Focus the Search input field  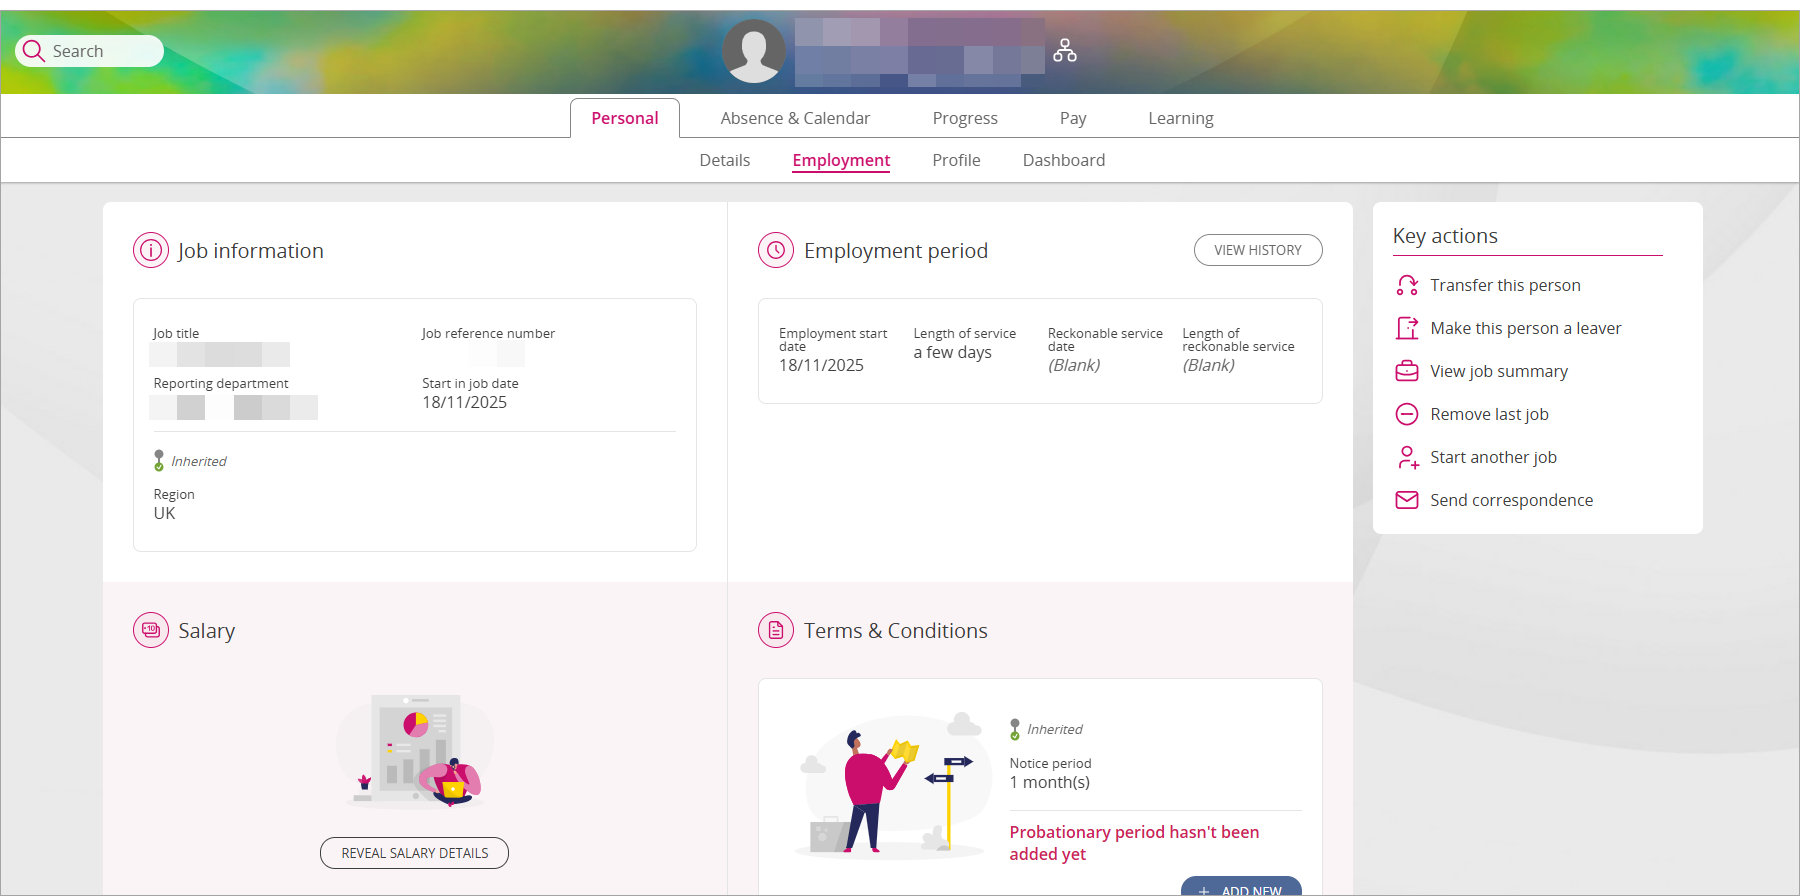pyautogui.click(x=100, y=51)
